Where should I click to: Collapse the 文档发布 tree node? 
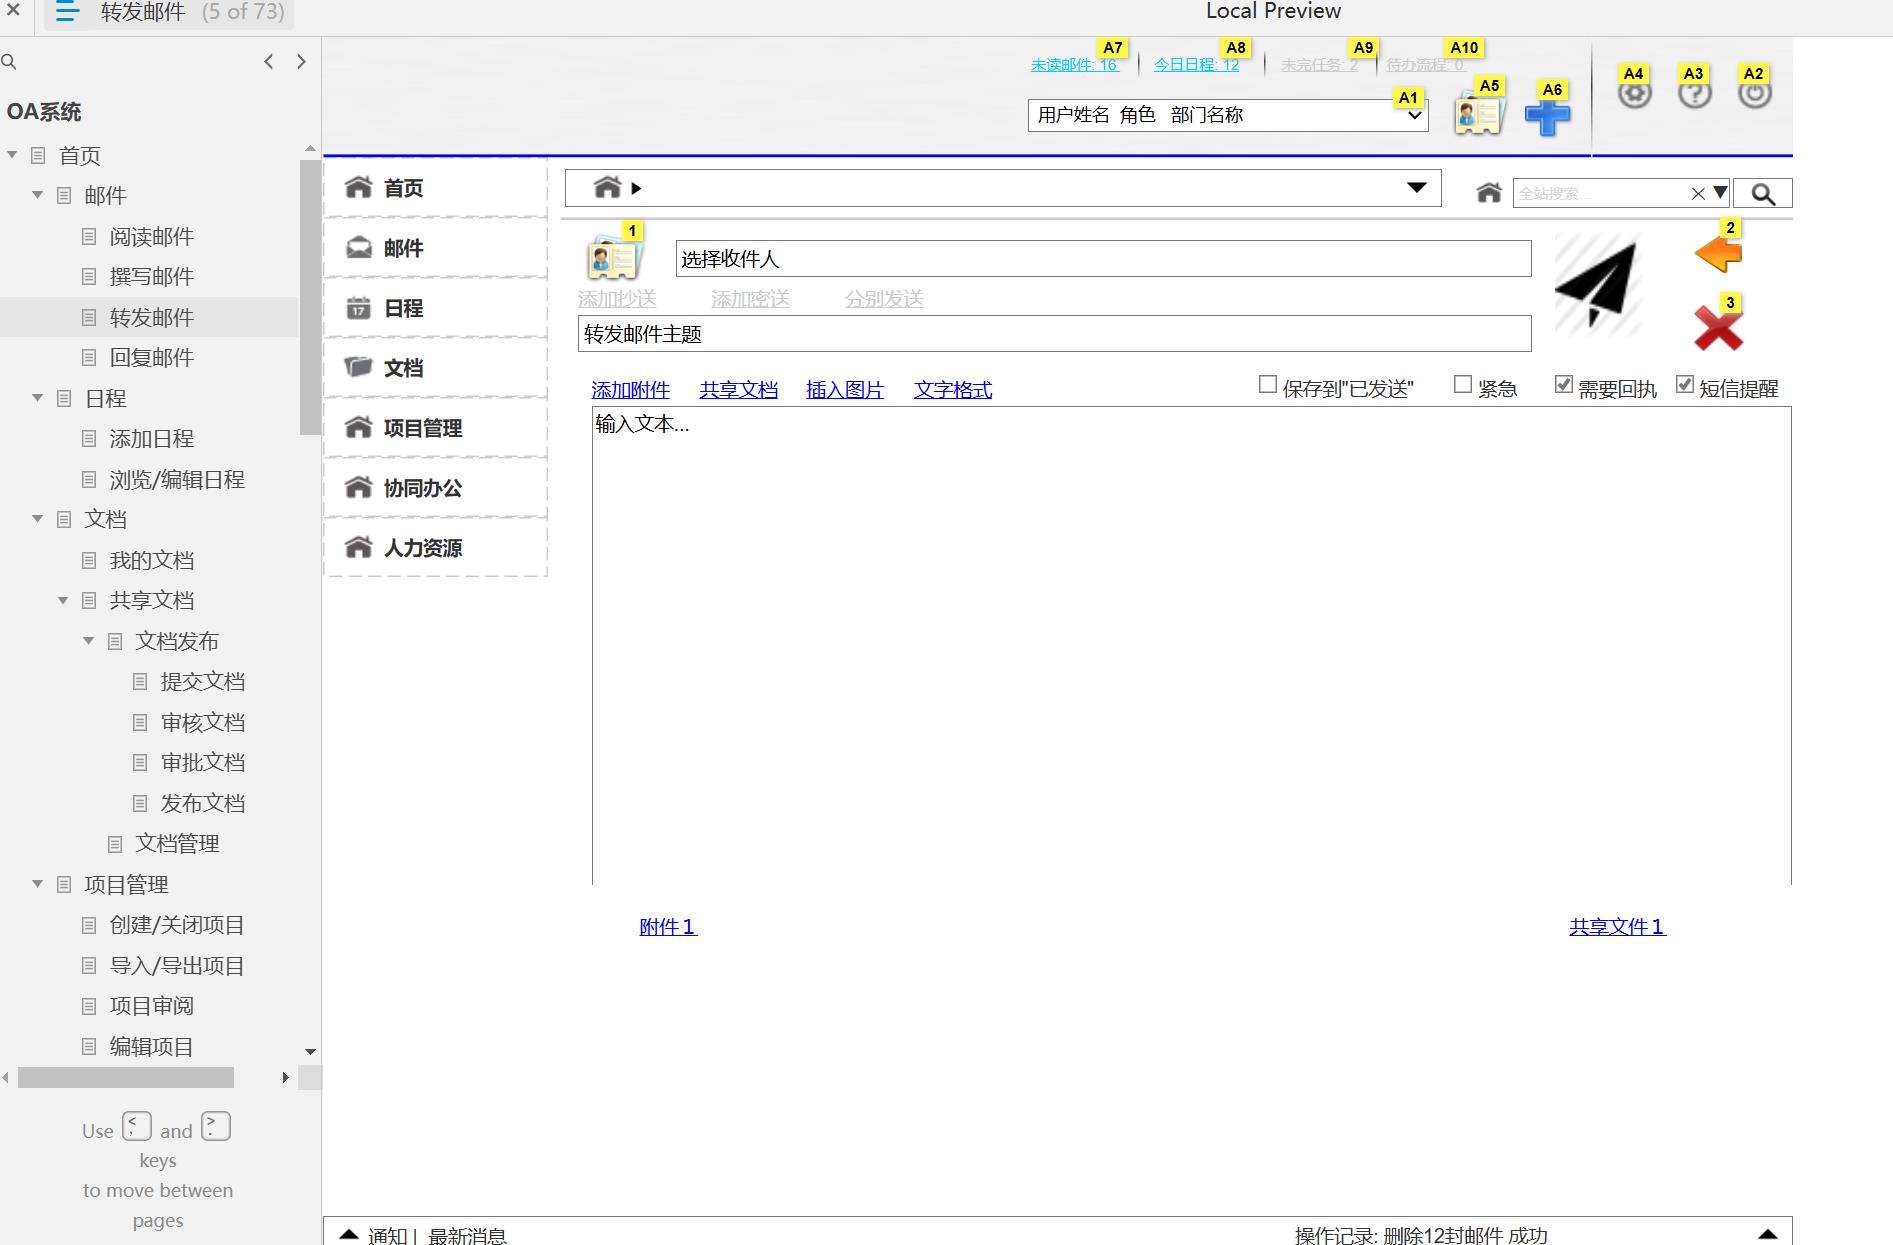pos(89,641)
